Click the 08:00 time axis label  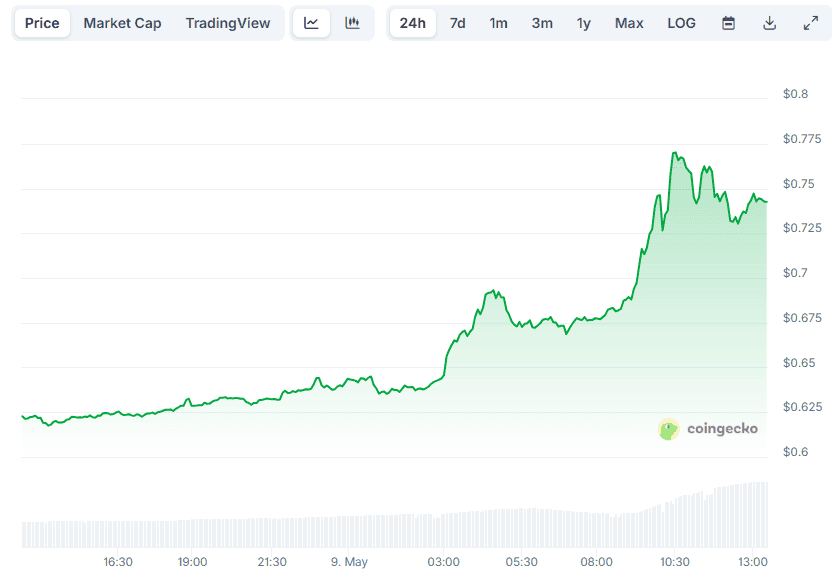tap(596, 562)
